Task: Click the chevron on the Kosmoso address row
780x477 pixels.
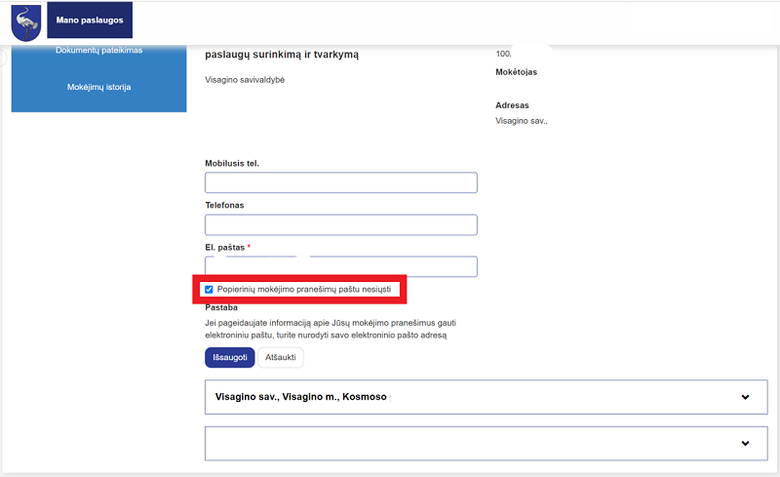Action: [745, 397]
